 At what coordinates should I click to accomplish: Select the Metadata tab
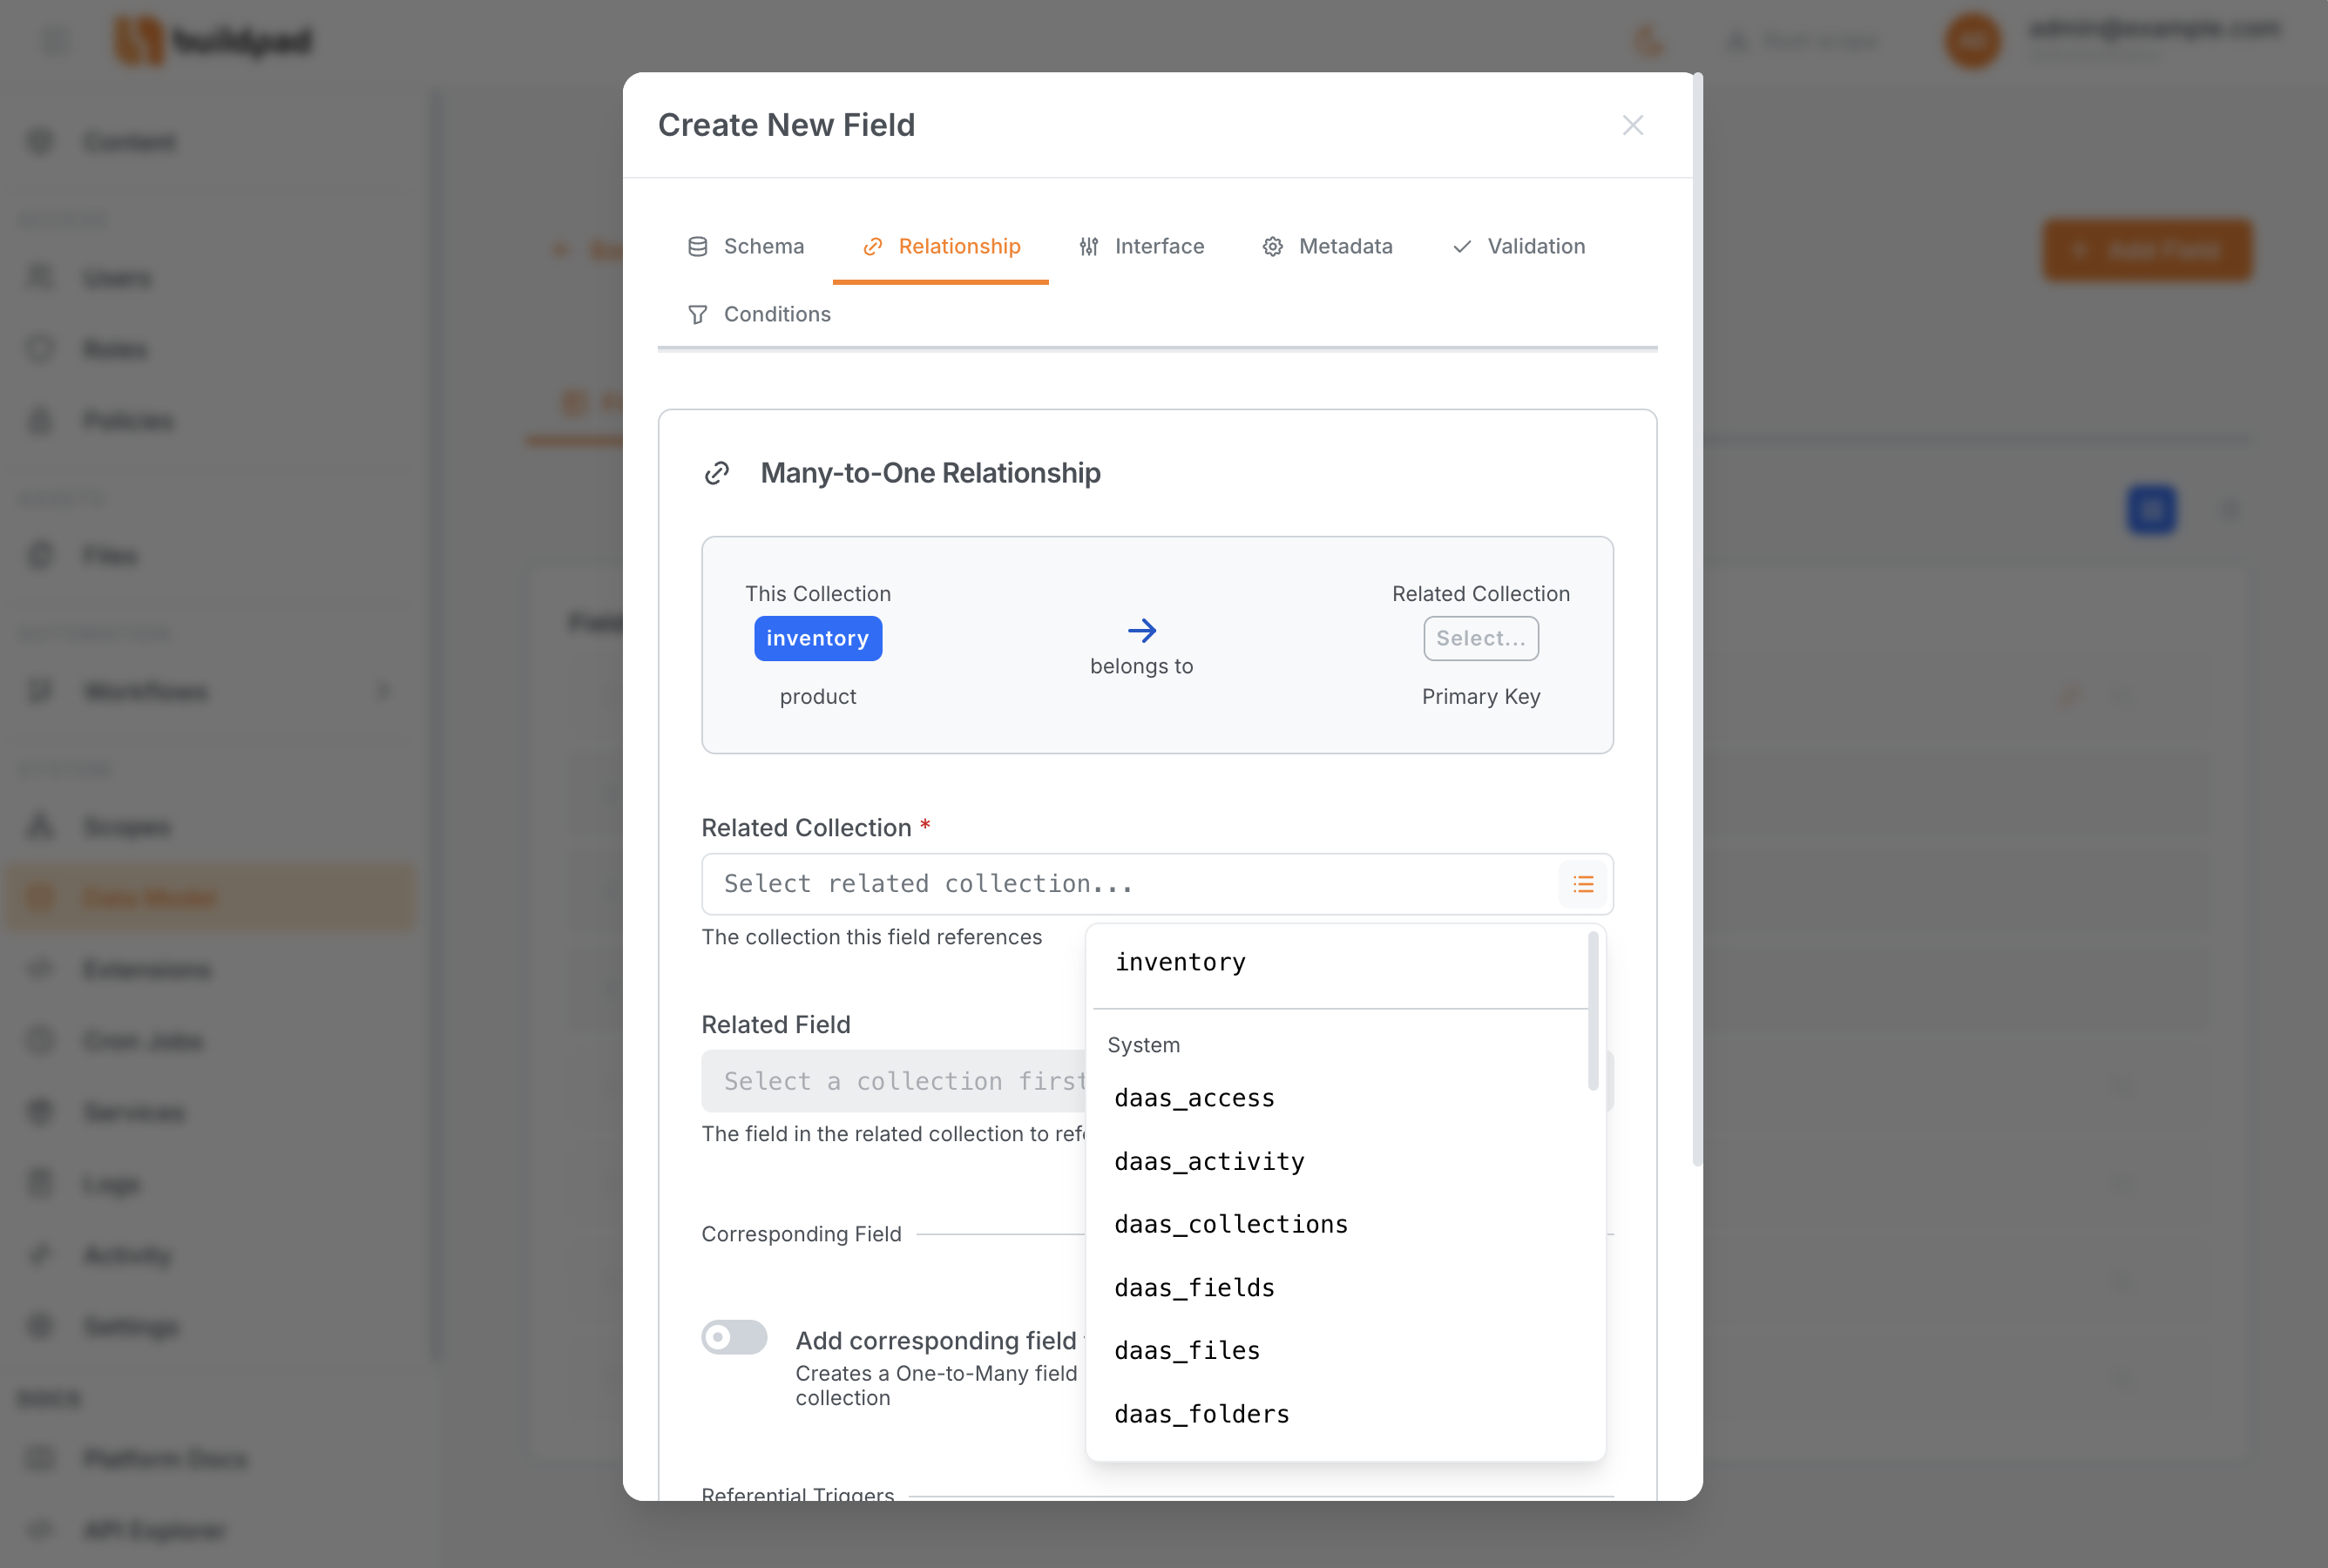point(1327,246)
